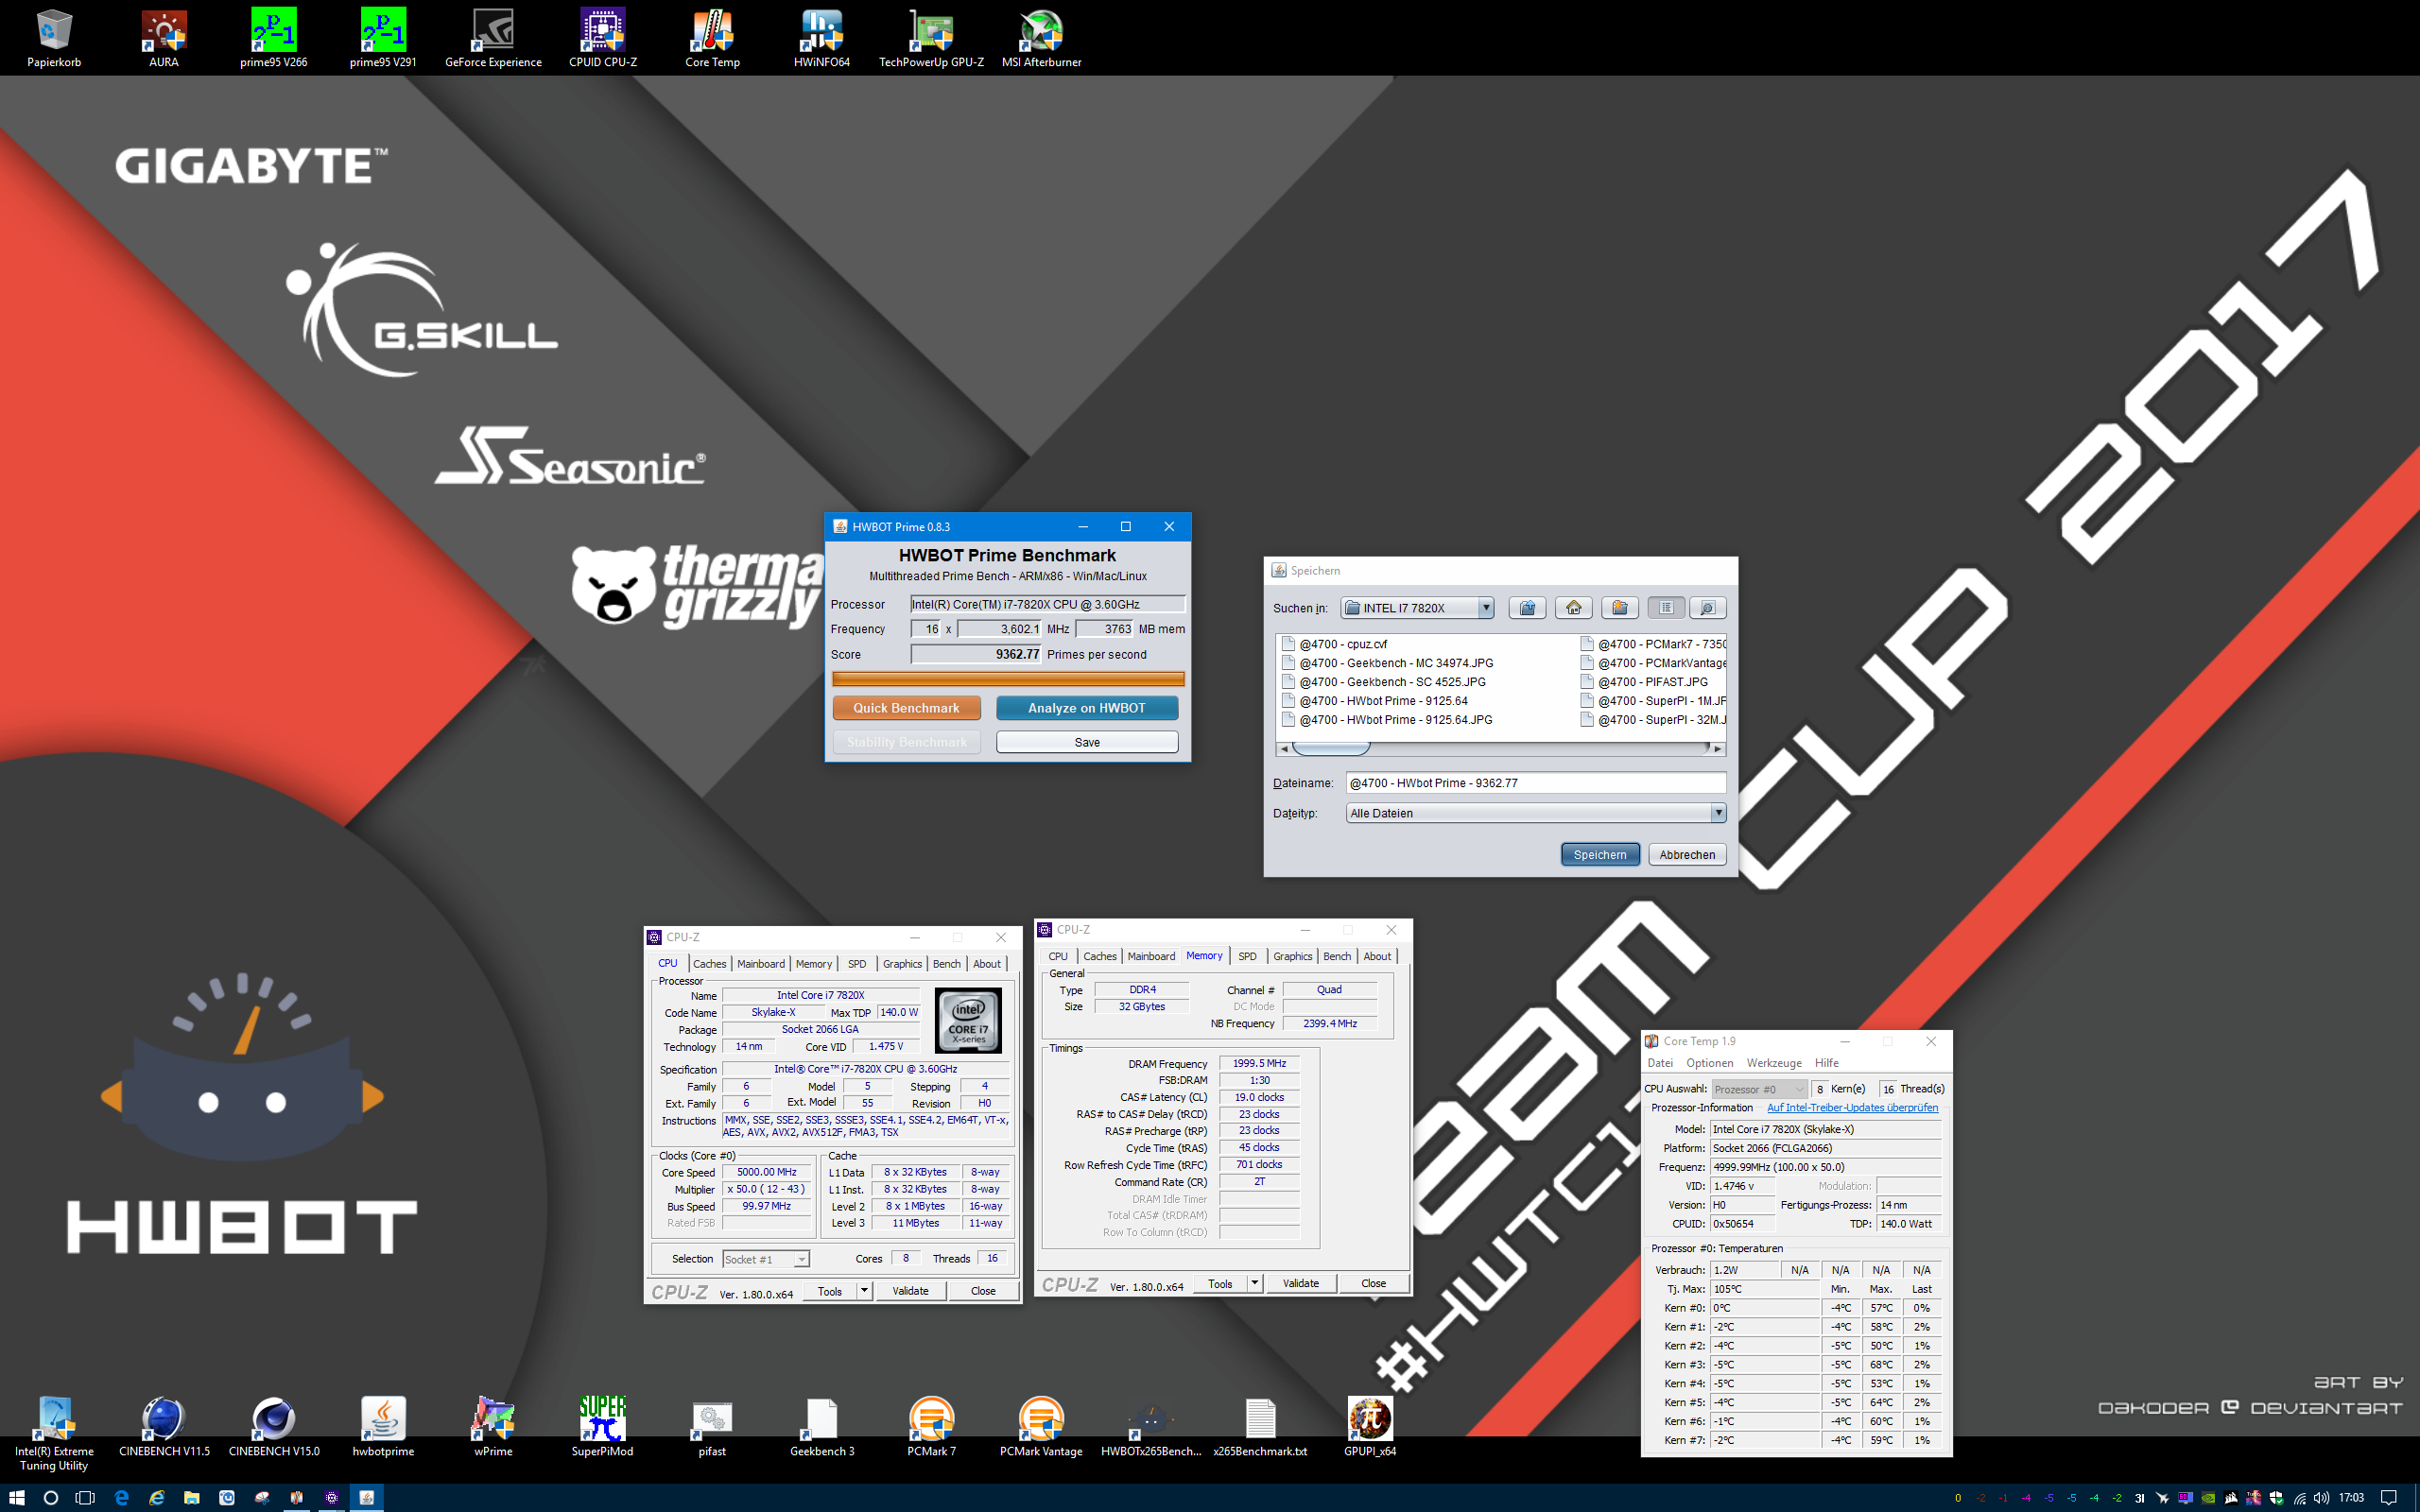The height and width of the screenshot is (1512, 2420).
Task: Open the Socket #1 selection dropdown in CPU-Z
Action: tap(766, 1259)
